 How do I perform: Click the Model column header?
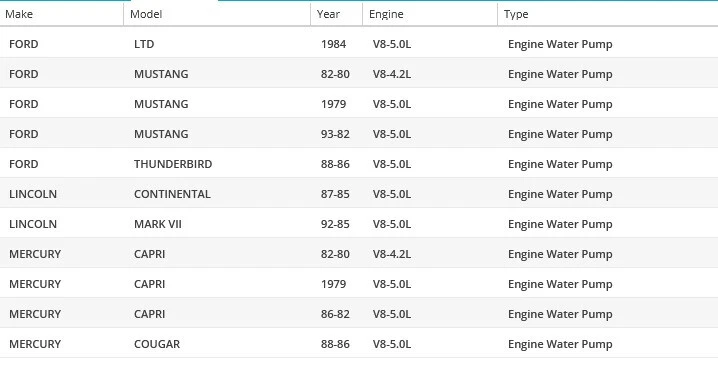pos(146,14)
